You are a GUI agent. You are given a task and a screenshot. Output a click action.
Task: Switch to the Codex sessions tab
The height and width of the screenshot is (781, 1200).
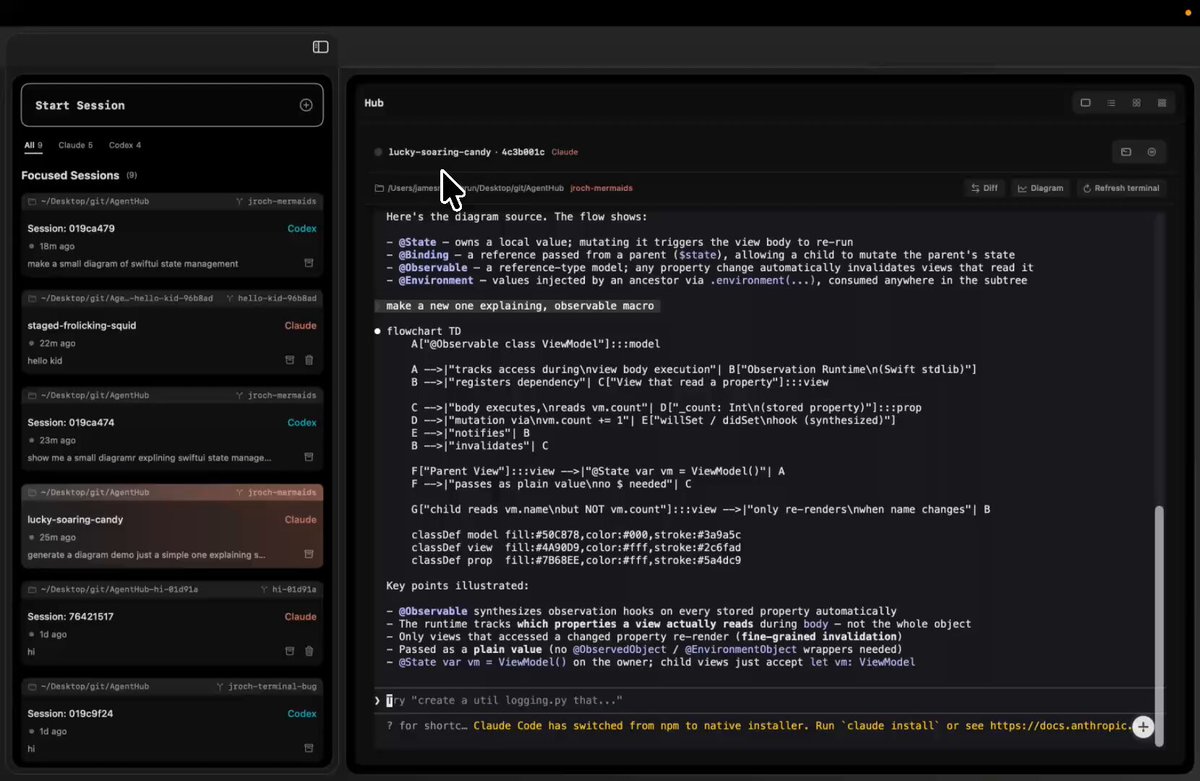click(x=124, y=145)
